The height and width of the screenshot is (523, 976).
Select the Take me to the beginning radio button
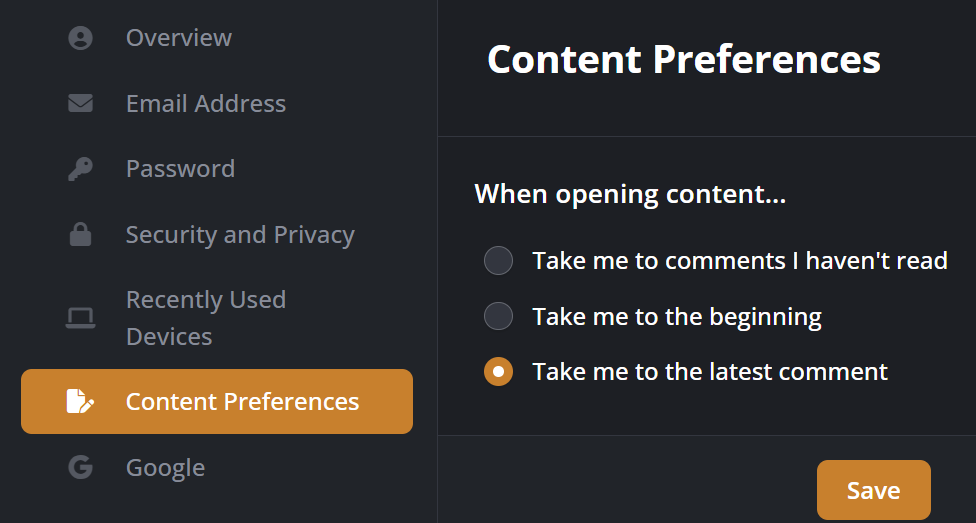pos(498,317)
